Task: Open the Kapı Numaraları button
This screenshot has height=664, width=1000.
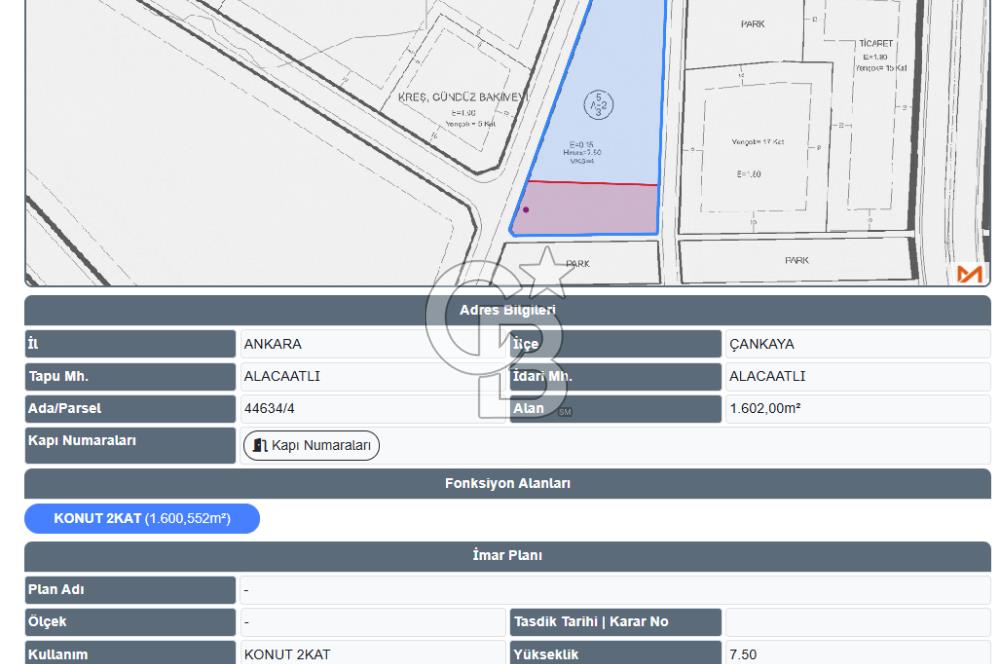Action: 312,445
